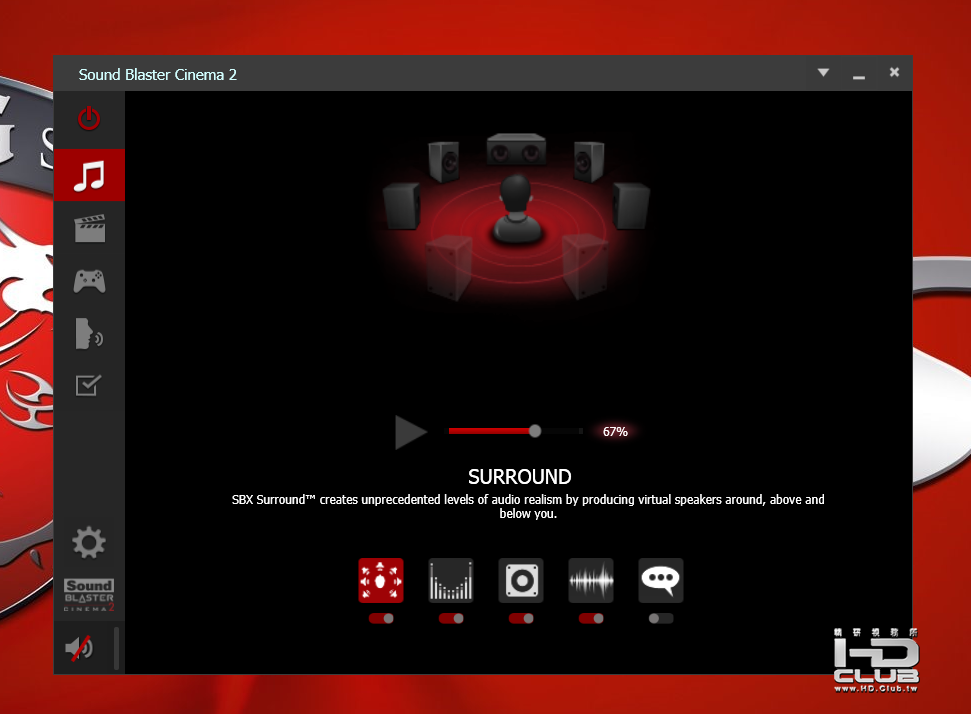Select the Crystalizer equalizer bars icon

pos(451,580)
